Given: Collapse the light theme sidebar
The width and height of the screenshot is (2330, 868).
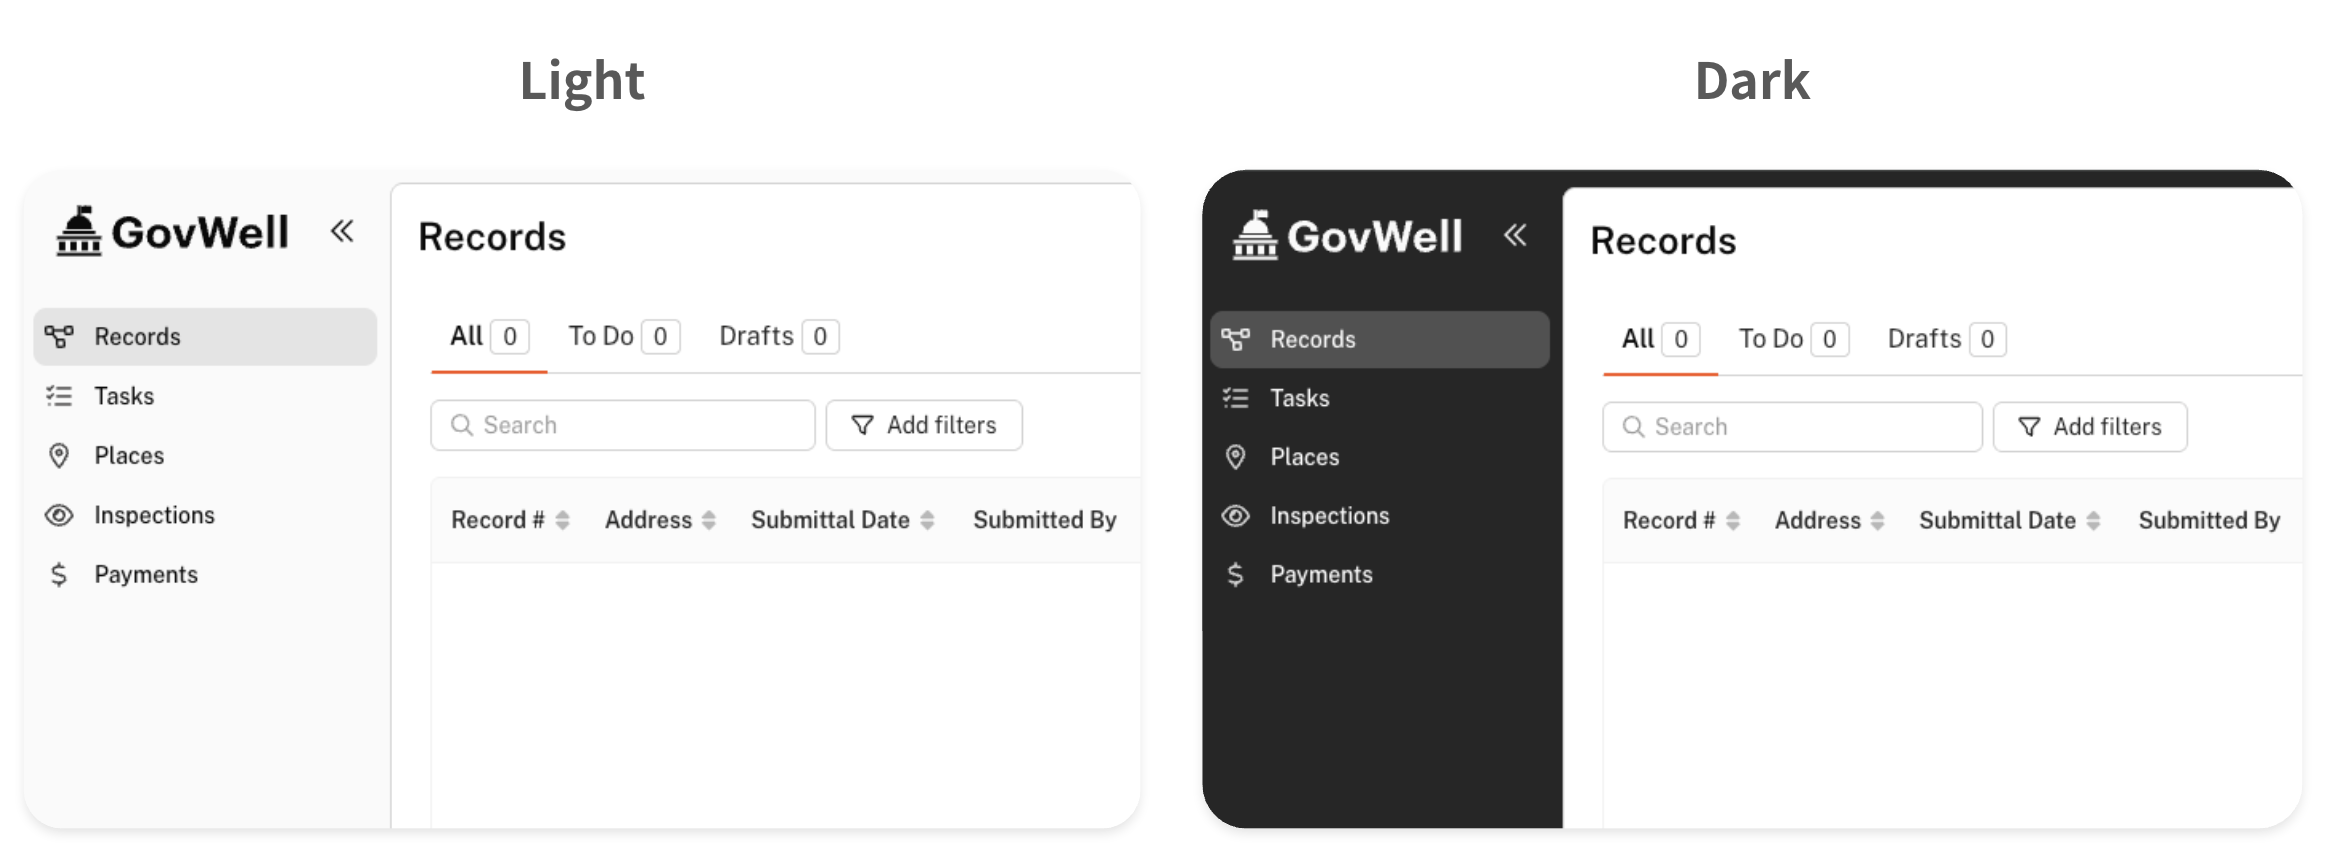Looking at the screenshot, I should point(342,232).
